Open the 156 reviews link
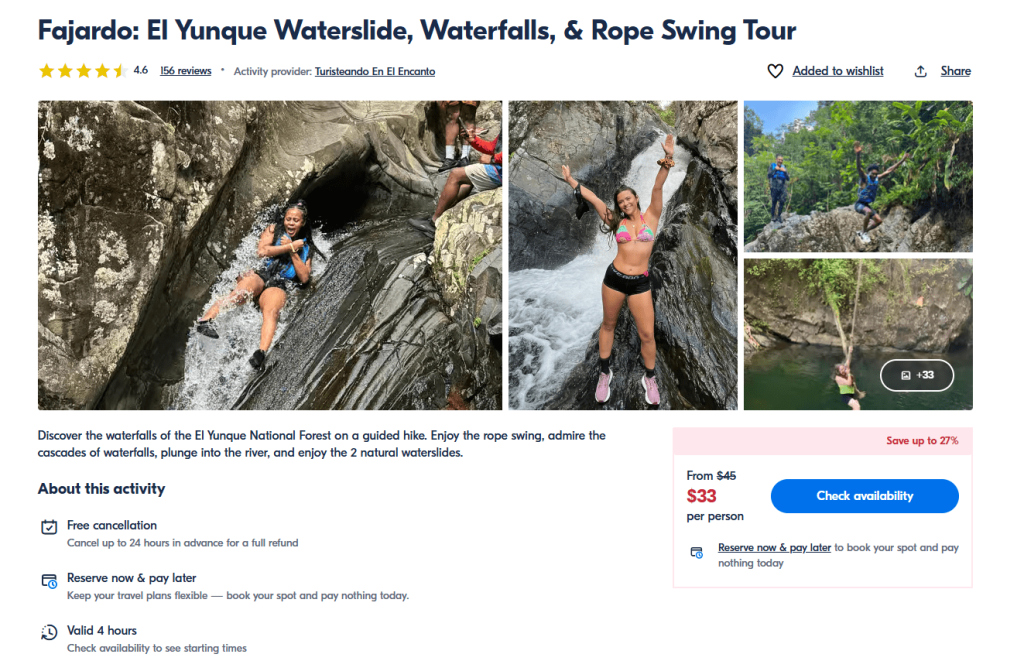The image size is (1024, 661). click(186, 71)
